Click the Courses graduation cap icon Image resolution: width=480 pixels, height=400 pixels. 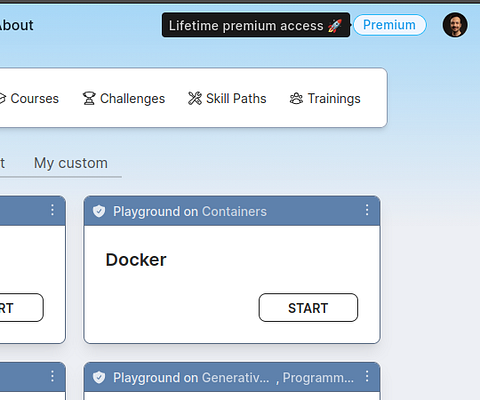click(3, 98)
